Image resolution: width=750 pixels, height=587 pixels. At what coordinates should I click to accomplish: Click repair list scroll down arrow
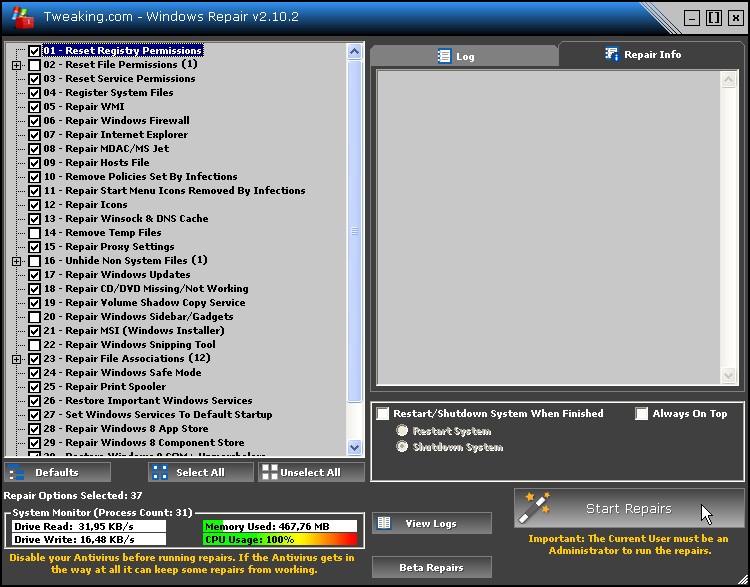tap(354, 447)
